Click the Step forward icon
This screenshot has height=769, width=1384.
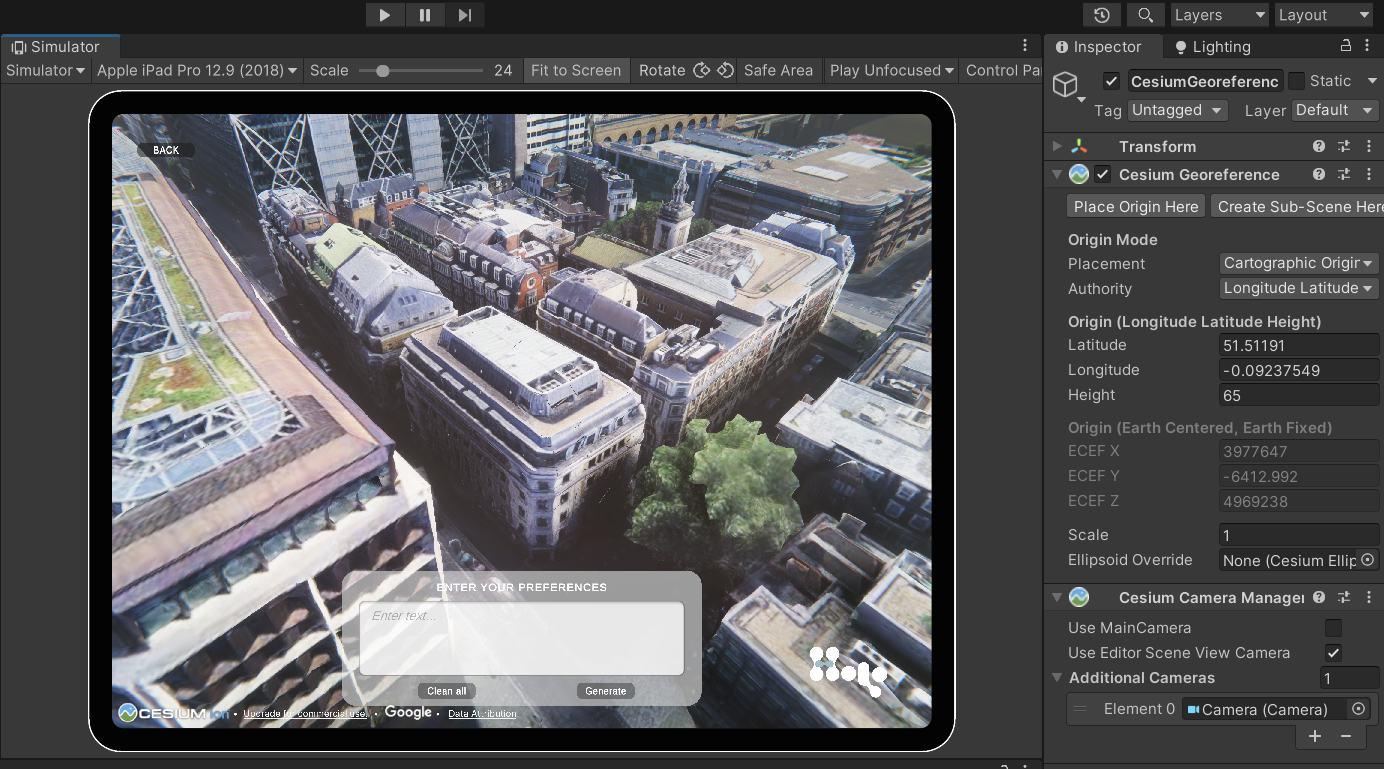pyautogui.click(x=465, y=15)
